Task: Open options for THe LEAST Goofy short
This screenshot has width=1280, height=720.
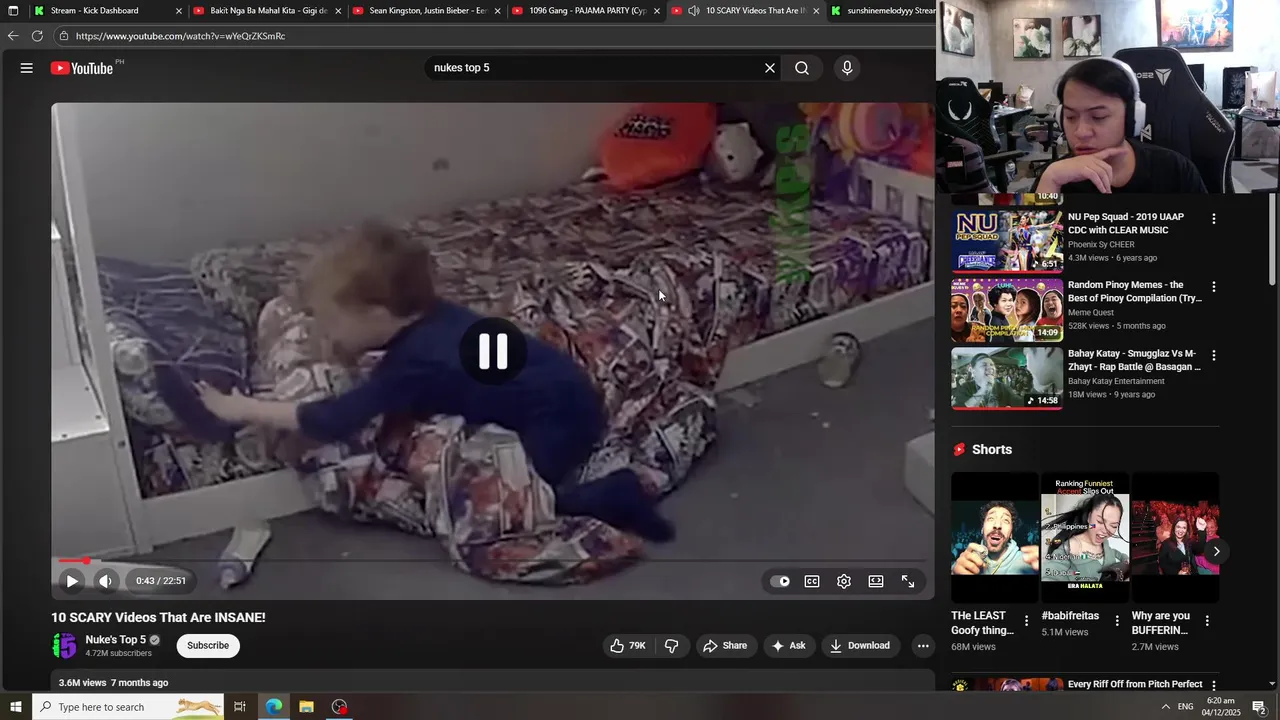Action: (x=1026, y=621)
